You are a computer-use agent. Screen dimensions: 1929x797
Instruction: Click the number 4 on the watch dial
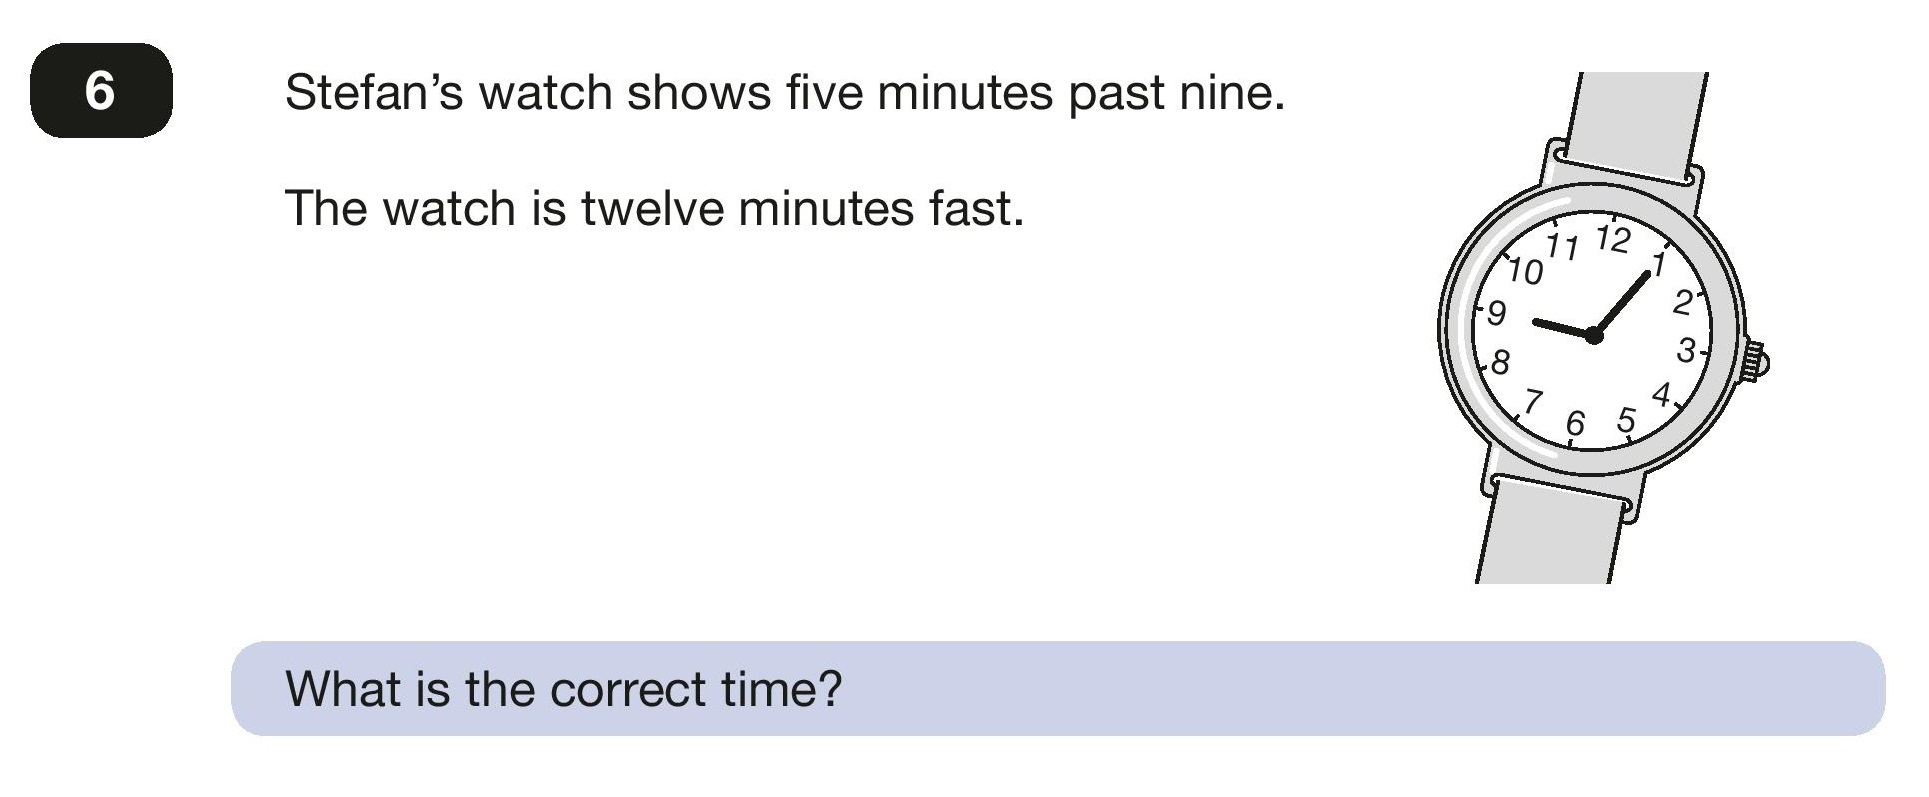[x=1661, y=396]
